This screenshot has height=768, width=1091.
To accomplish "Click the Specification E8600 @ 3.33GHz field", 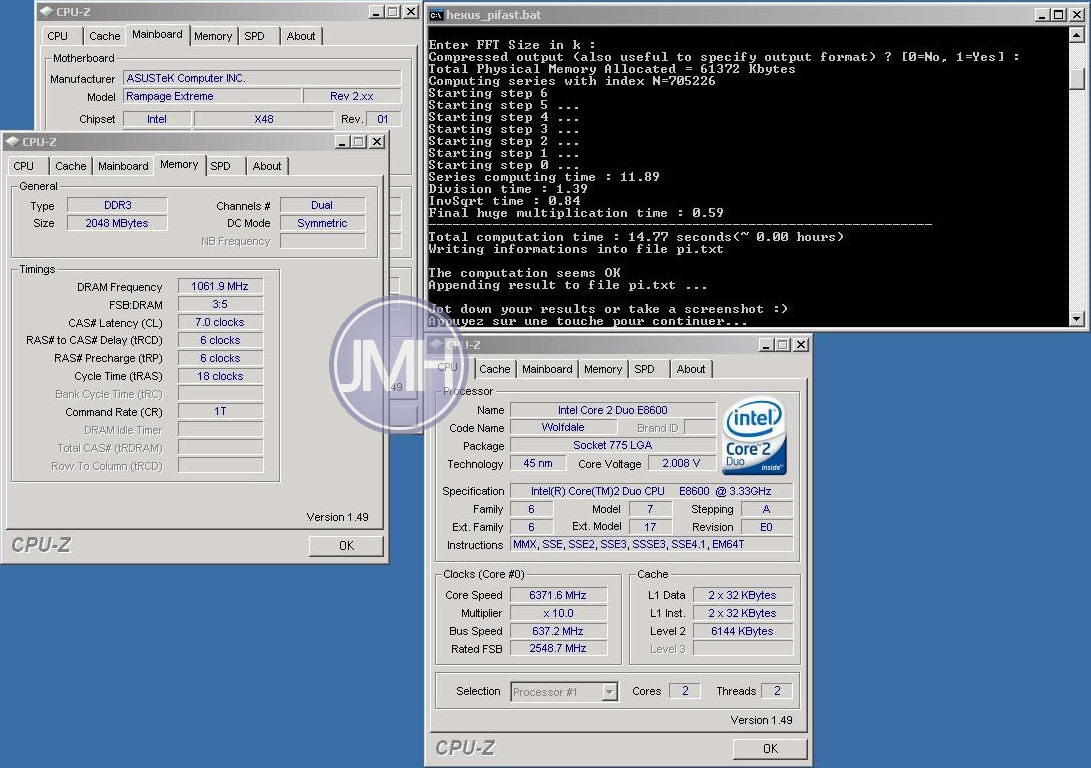I will (651, 491).
